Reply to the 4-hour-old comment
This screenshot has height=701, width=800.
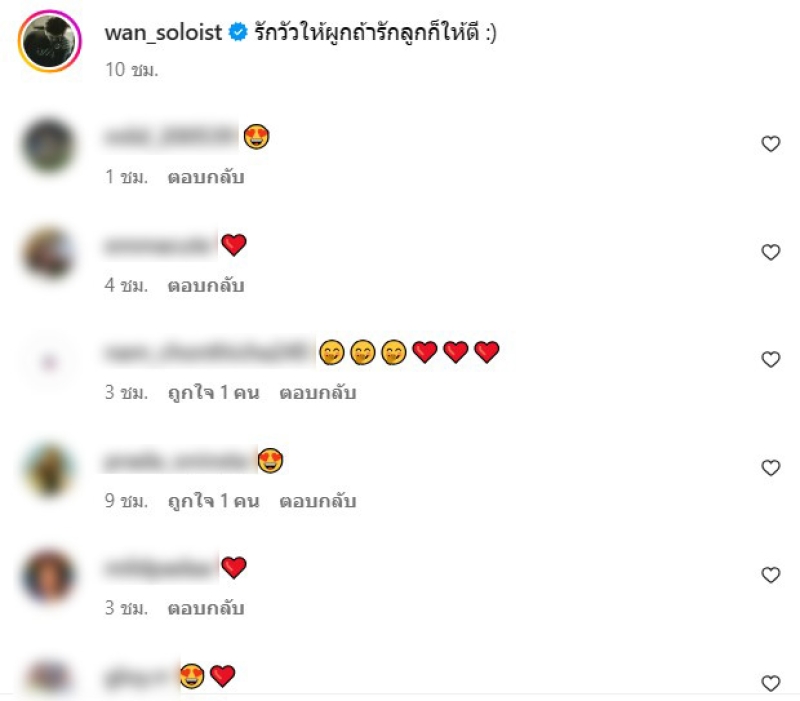pyautogui.click(x=206, y=285)
